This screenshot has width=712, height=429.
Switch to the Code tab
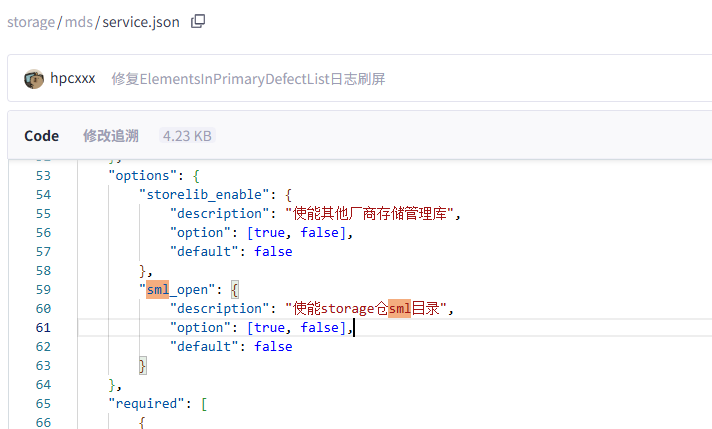click(41, 136)
